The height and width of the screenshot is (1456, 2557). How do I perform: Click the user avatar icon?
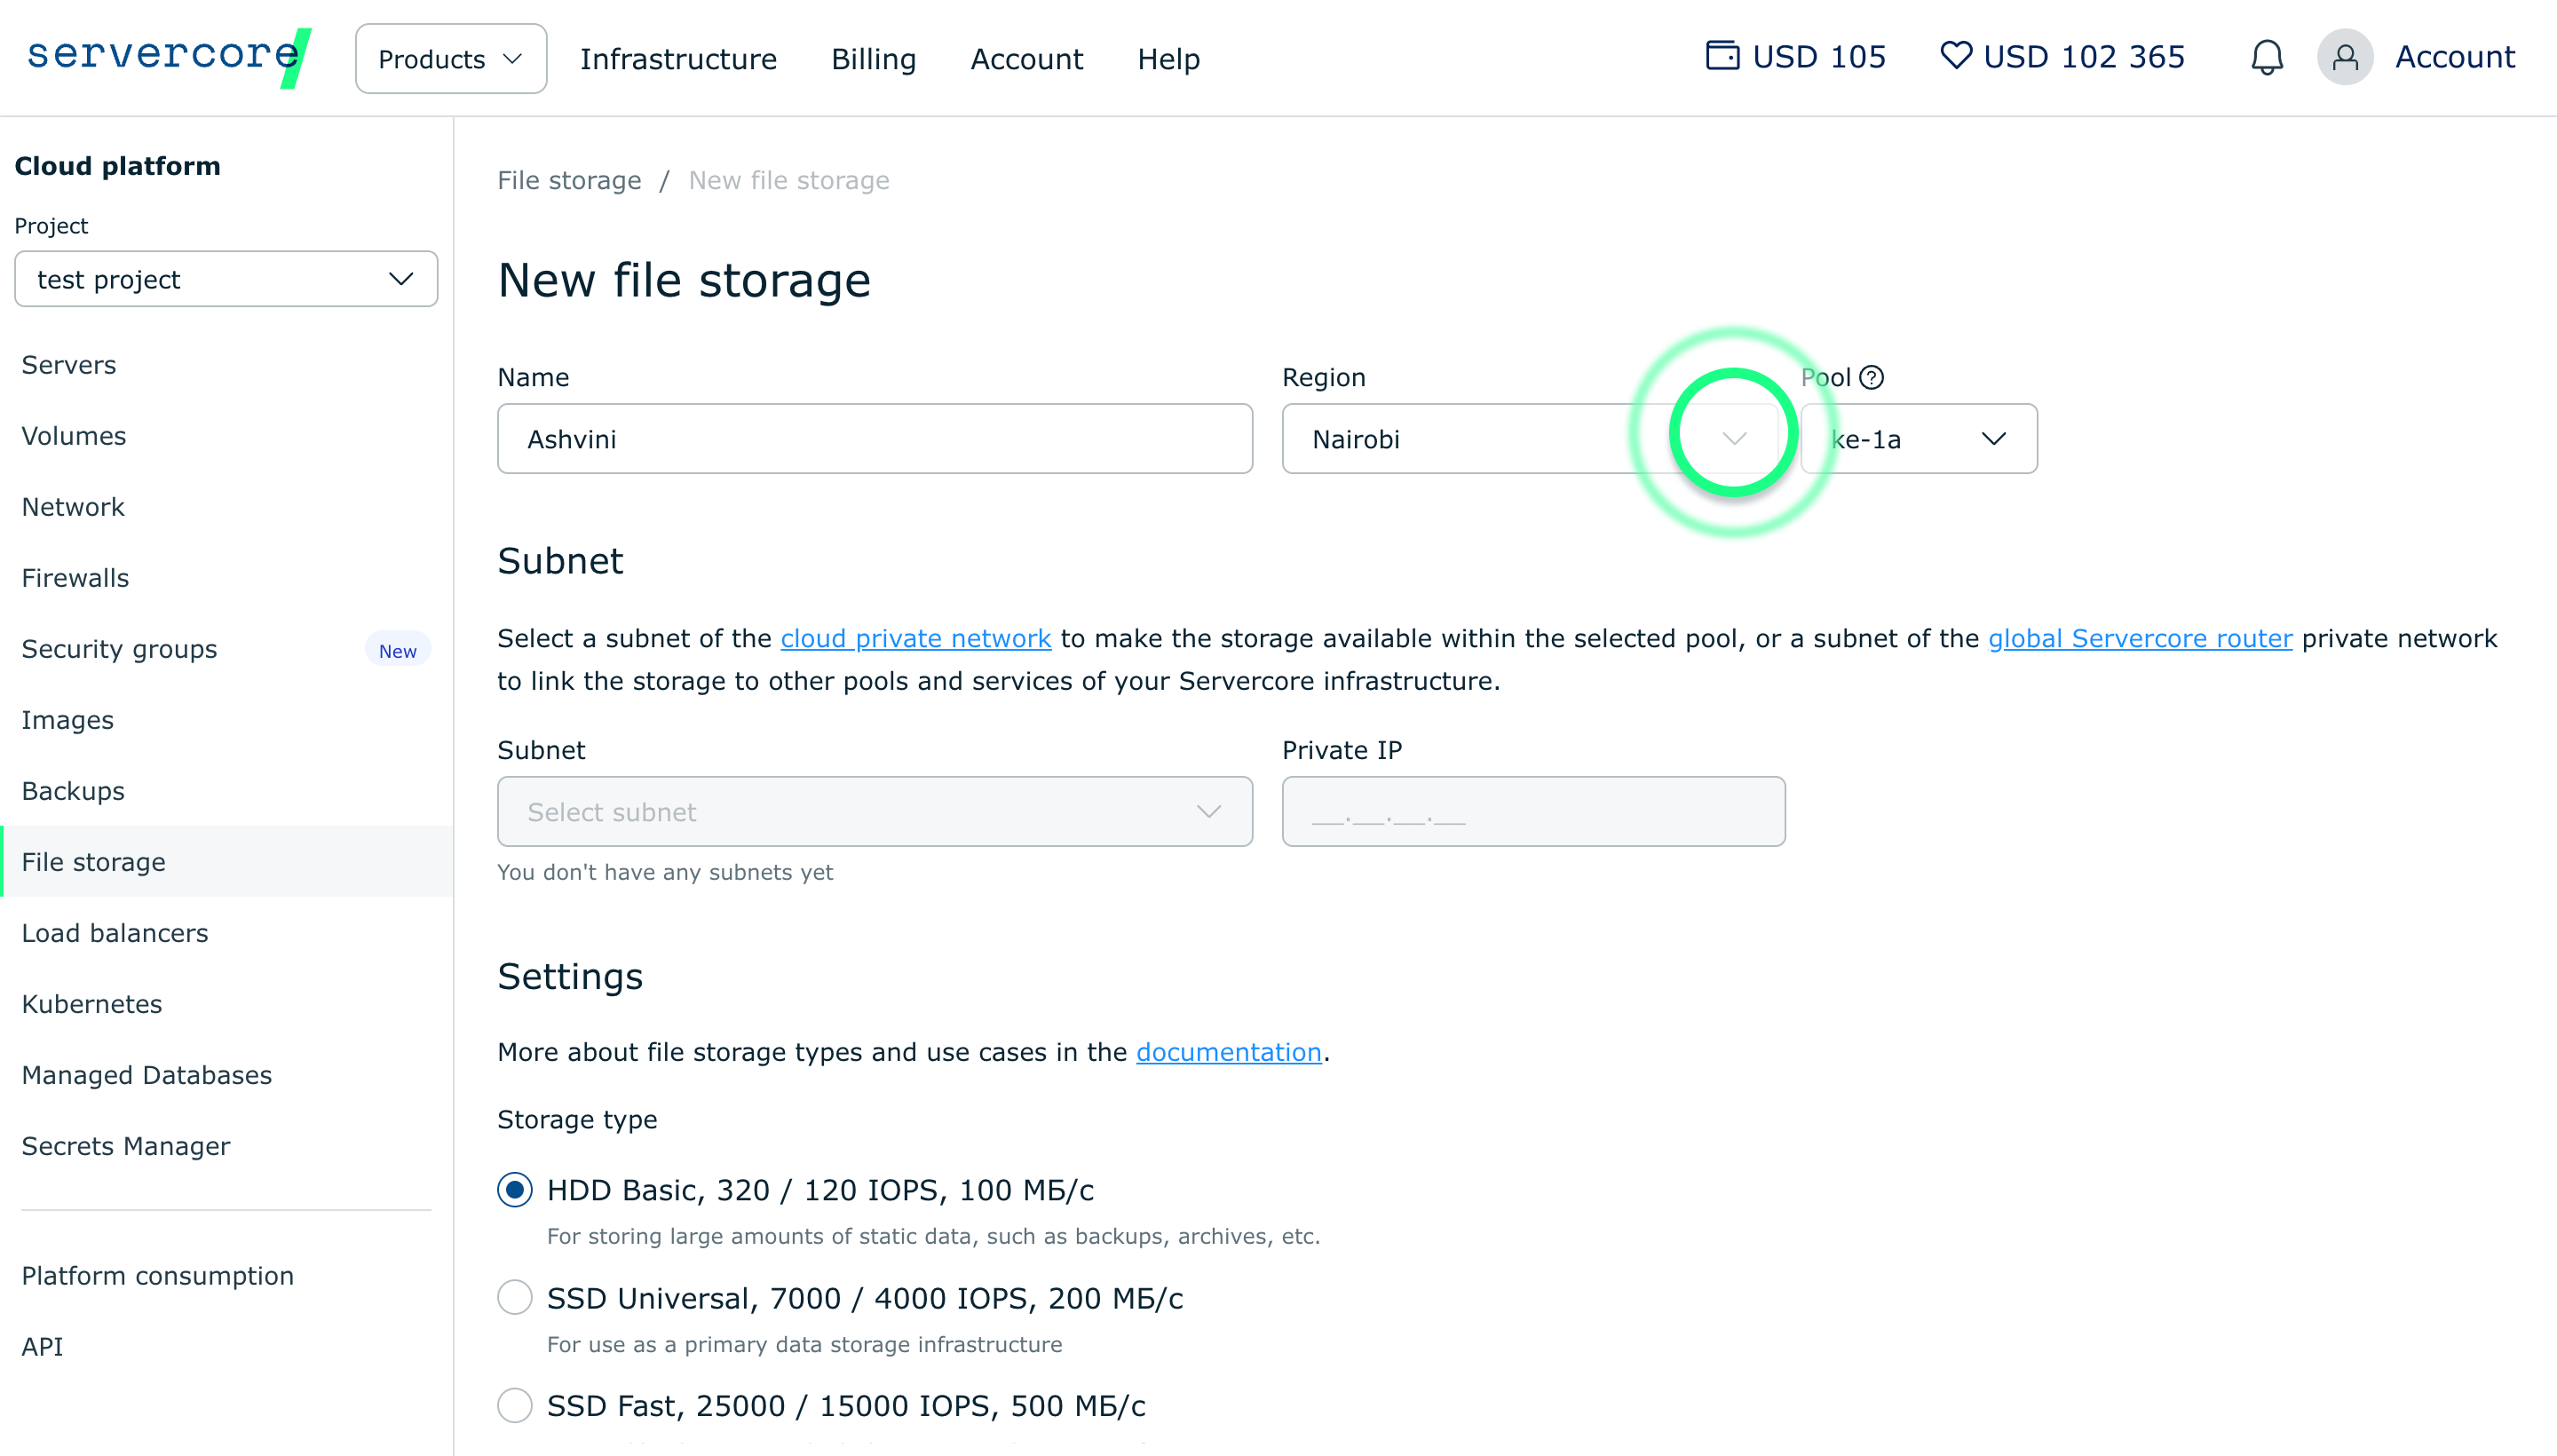pos(2344,57)
